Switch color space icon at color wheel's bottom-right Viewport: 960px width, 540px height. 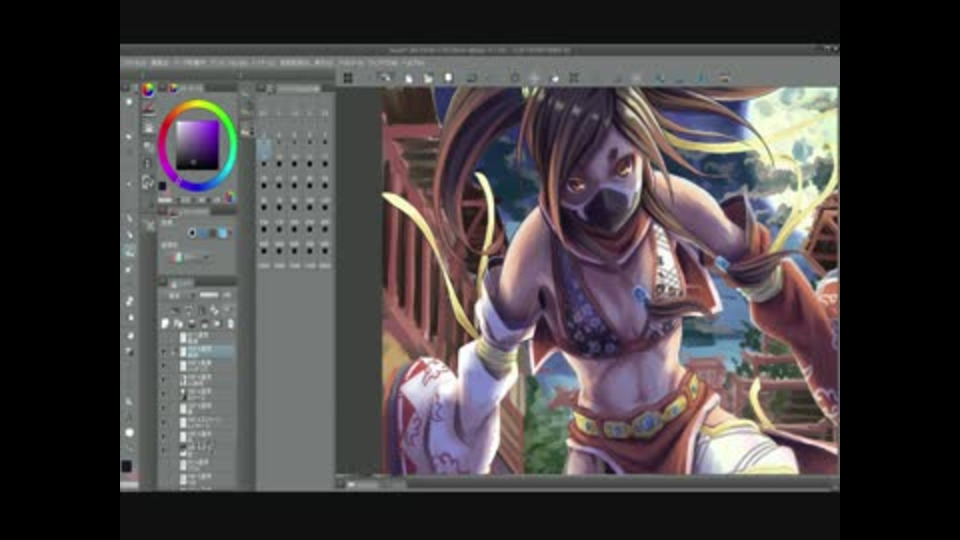tap(229, 195)
